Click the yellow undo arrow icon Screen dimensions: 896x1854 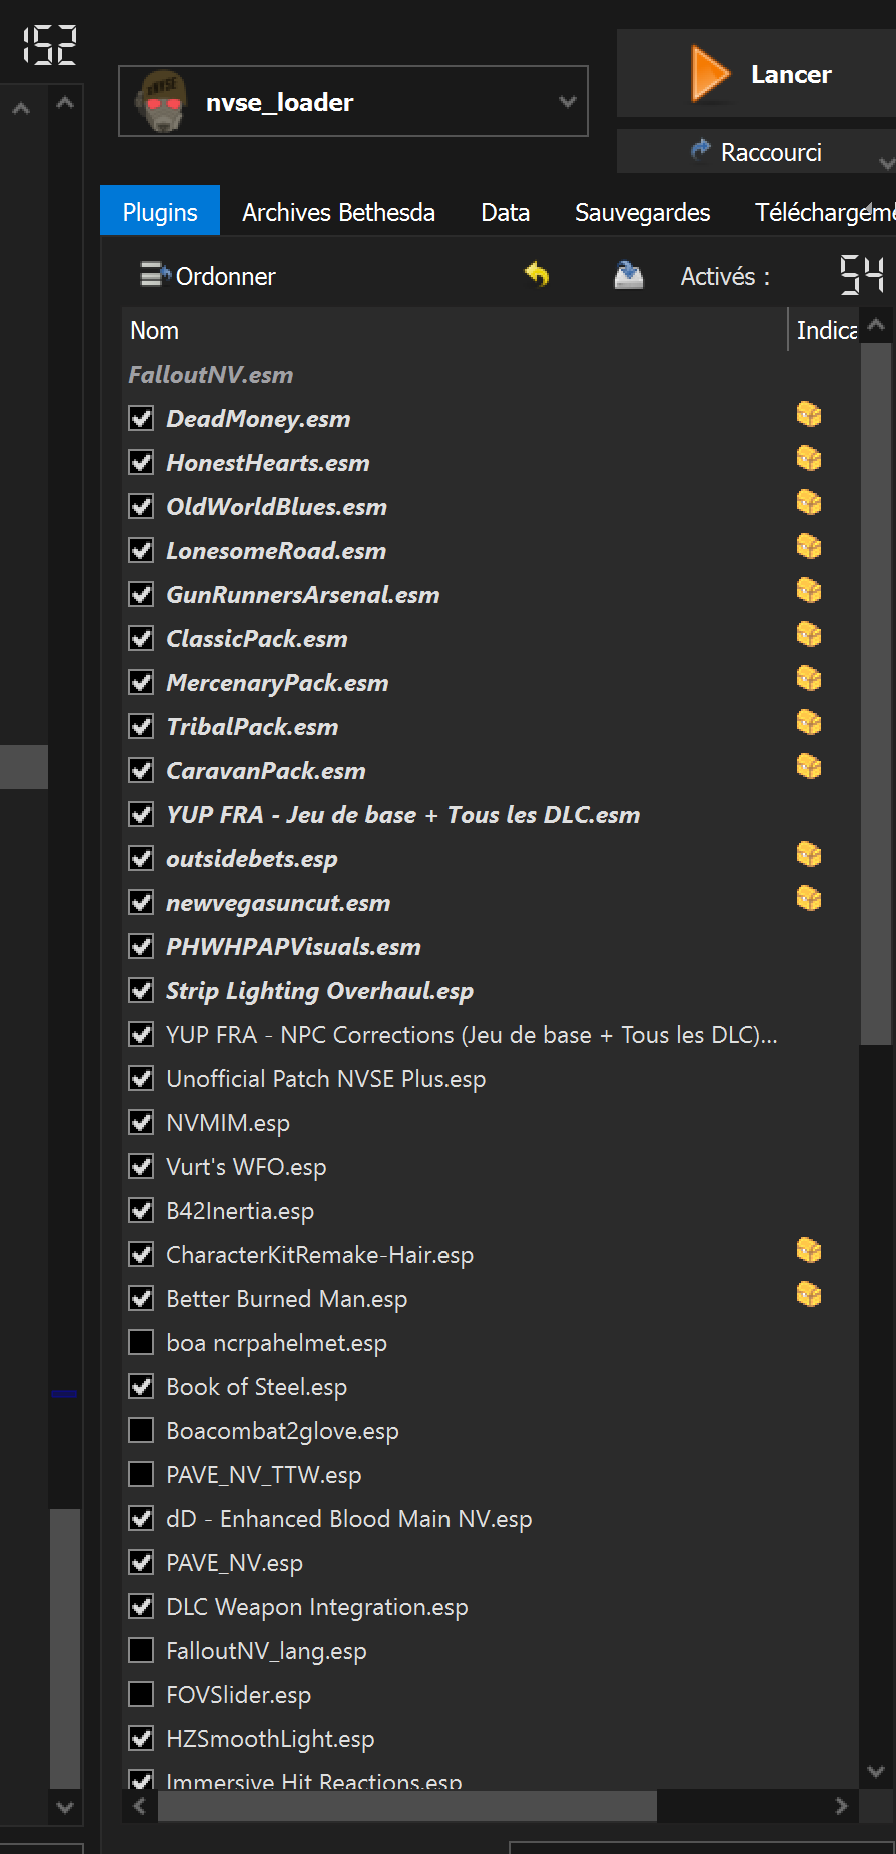[537, 274]
